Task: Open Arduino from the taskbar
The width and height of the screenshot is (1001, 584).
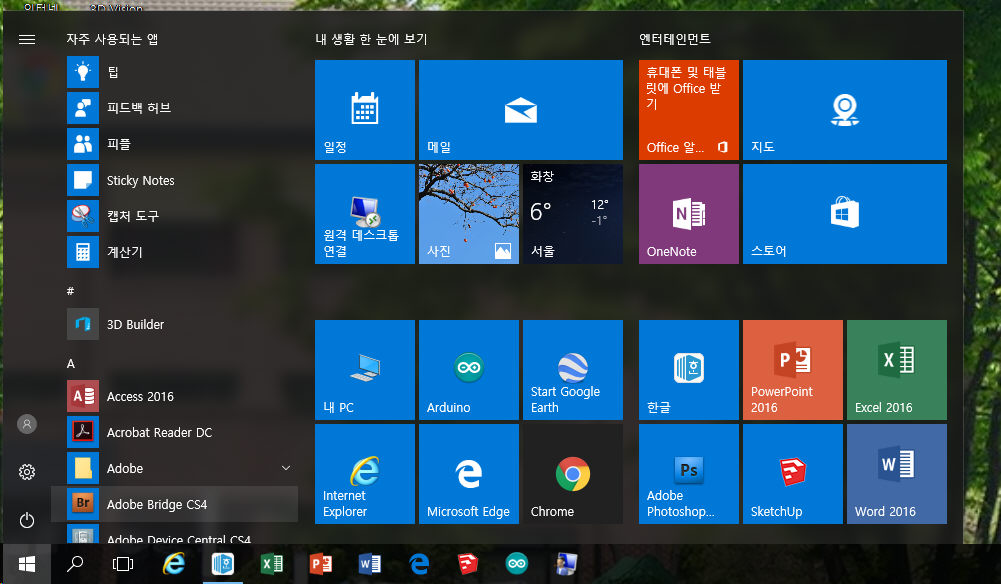Action: (x=517, y=564)
